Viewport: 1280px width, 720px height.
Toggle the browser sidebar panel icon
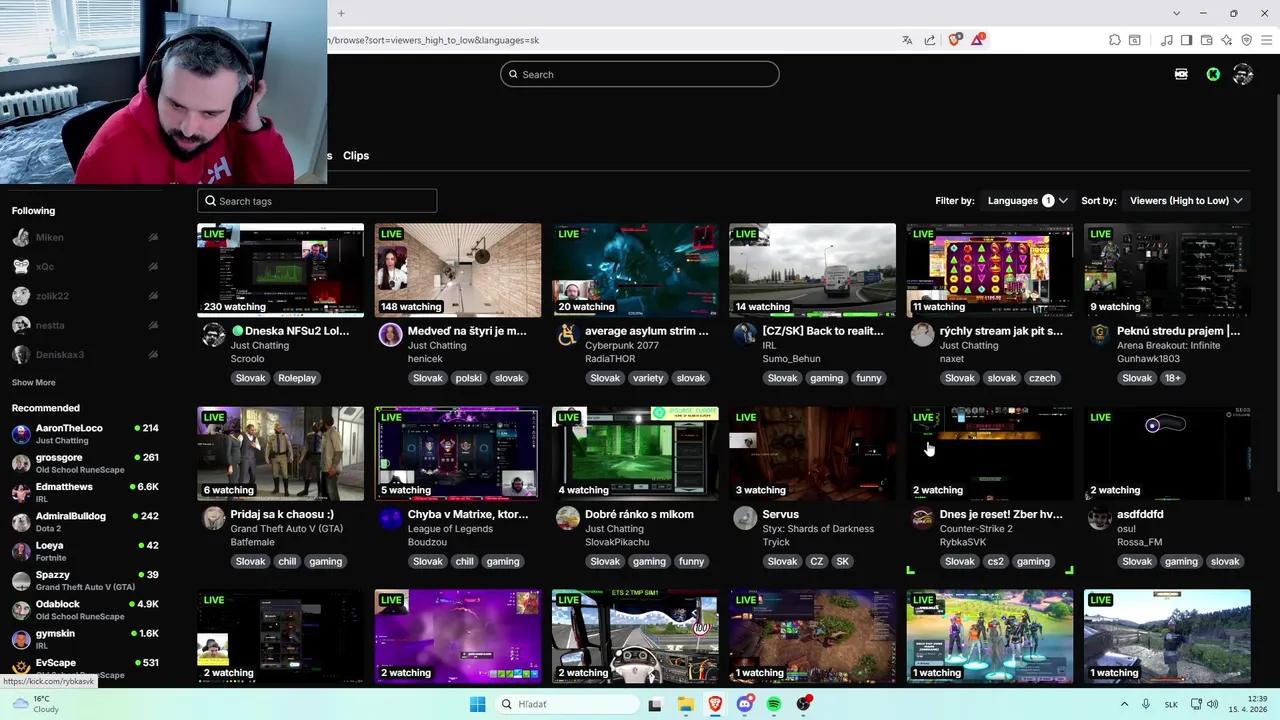point(1186,40)
